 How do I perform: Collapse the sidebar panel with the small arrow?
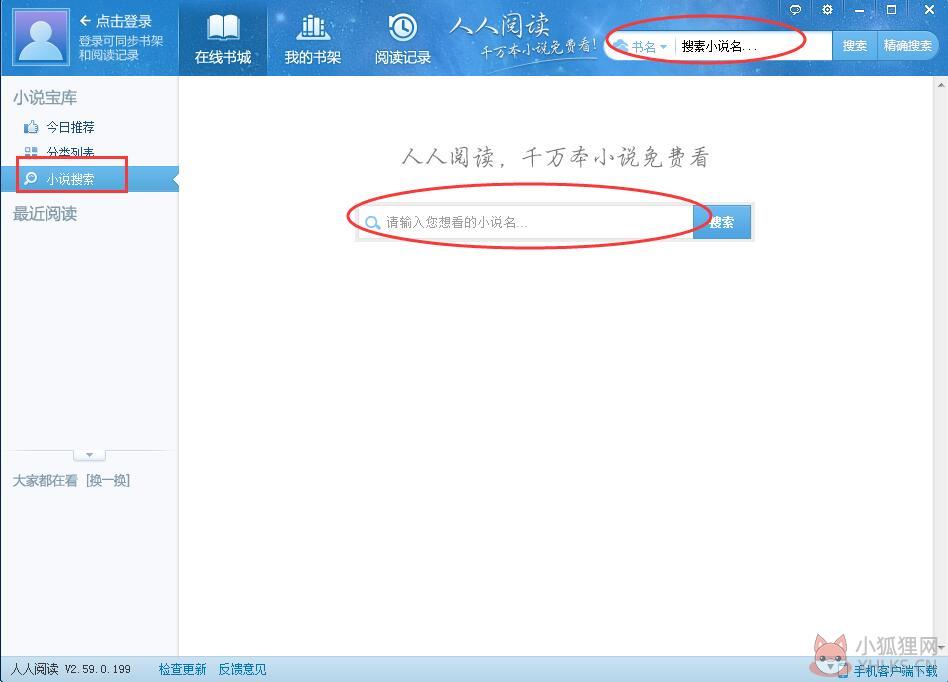[x=89, y=455]
